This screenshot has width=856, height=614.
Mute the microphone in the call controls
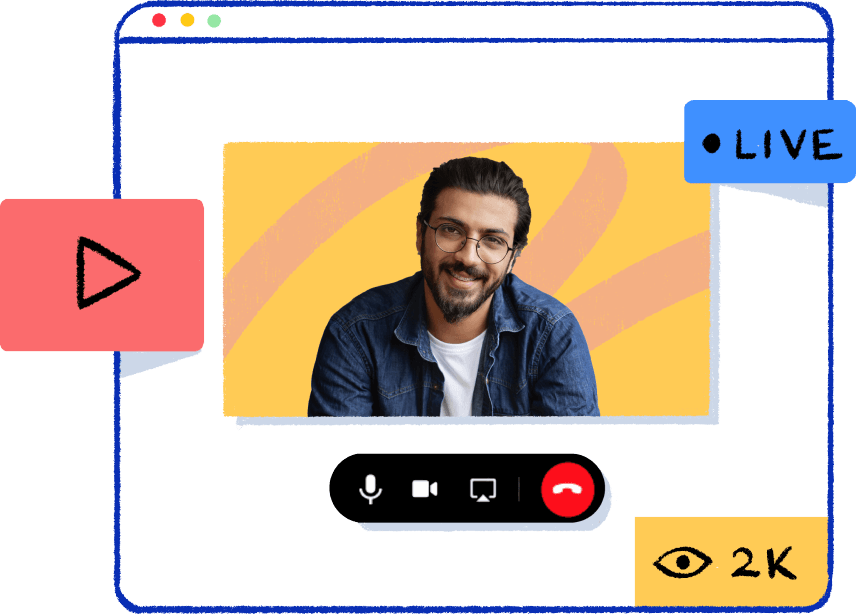pos(370,489)
